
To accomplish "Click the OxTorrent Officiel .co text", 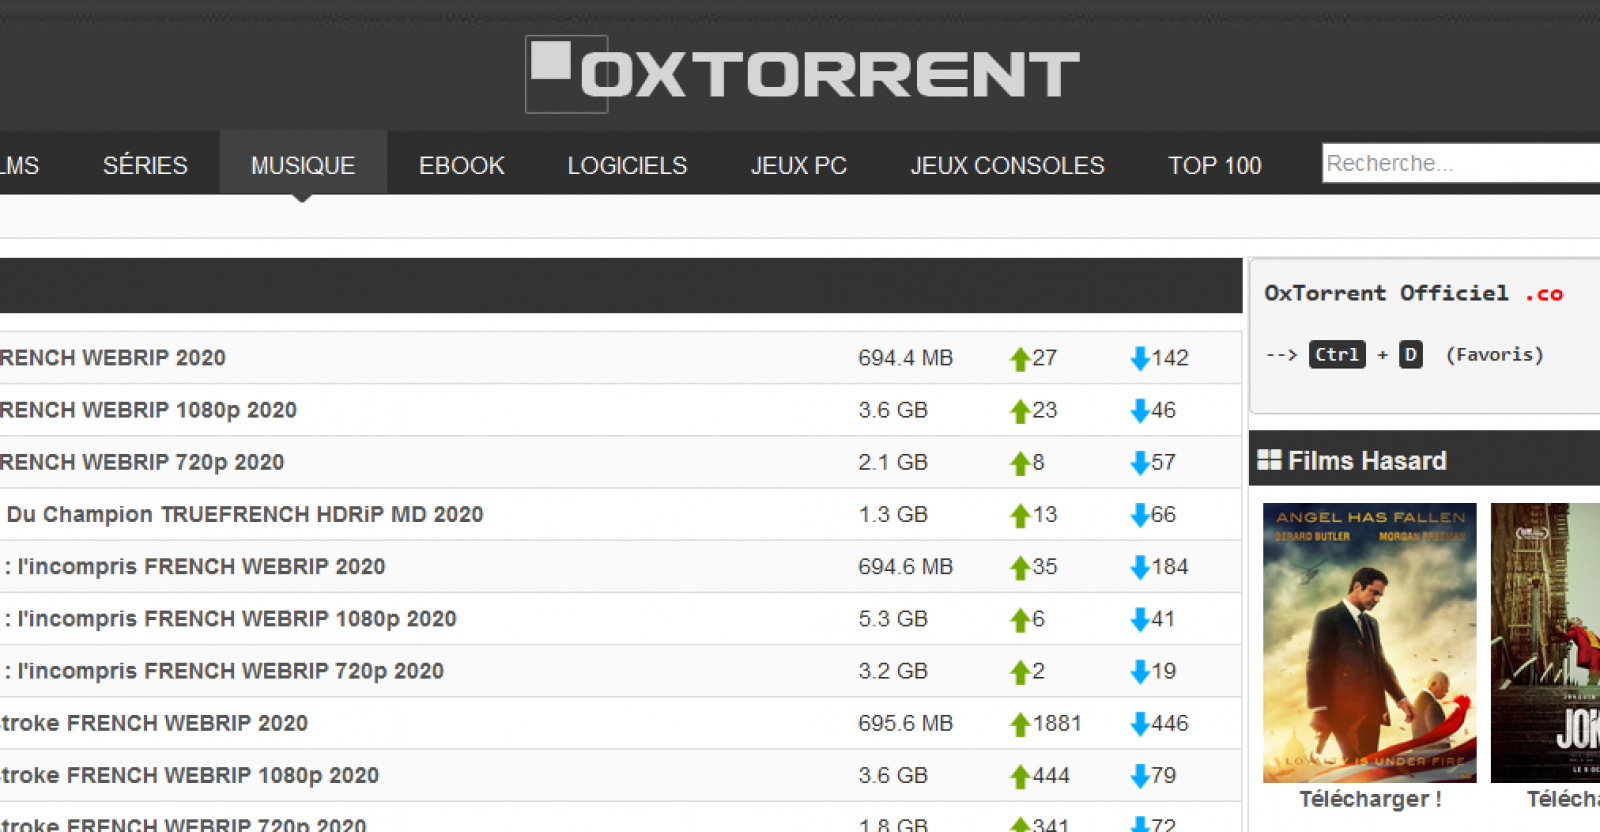I will 1413,293.
